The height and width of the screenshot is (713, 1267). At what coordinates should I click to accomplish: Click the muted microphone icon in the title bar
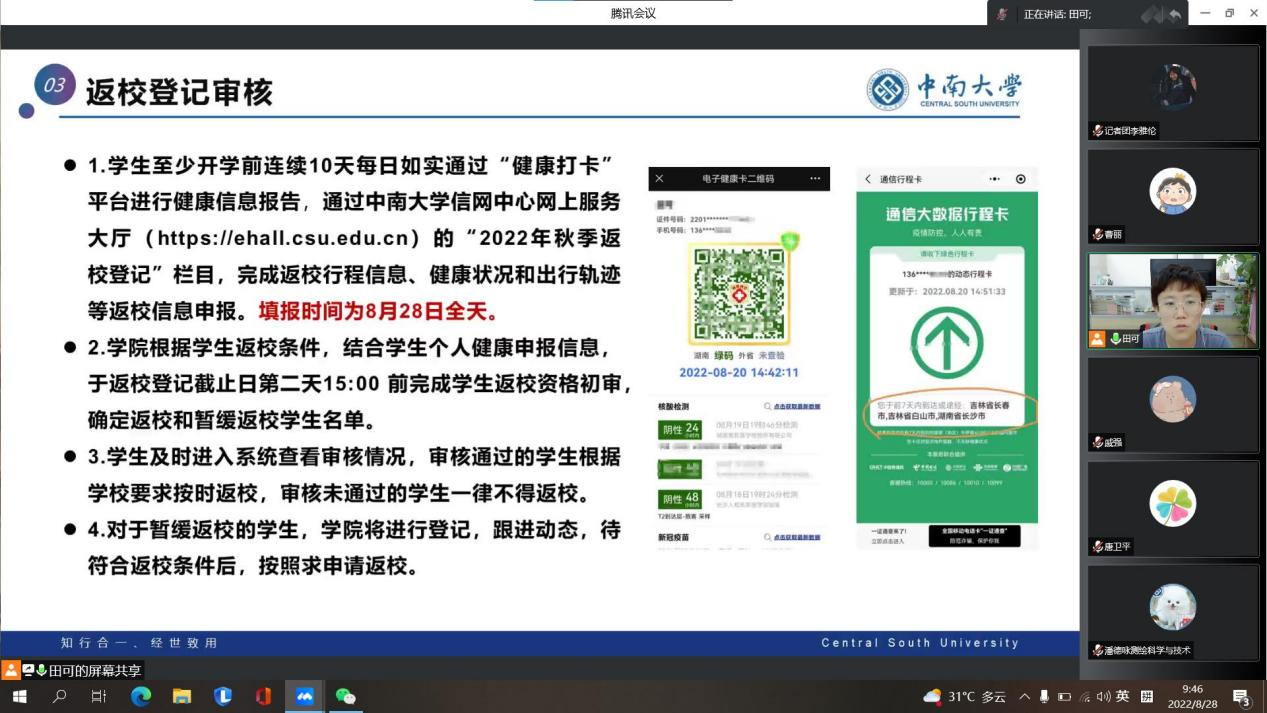tap(998, 11)
